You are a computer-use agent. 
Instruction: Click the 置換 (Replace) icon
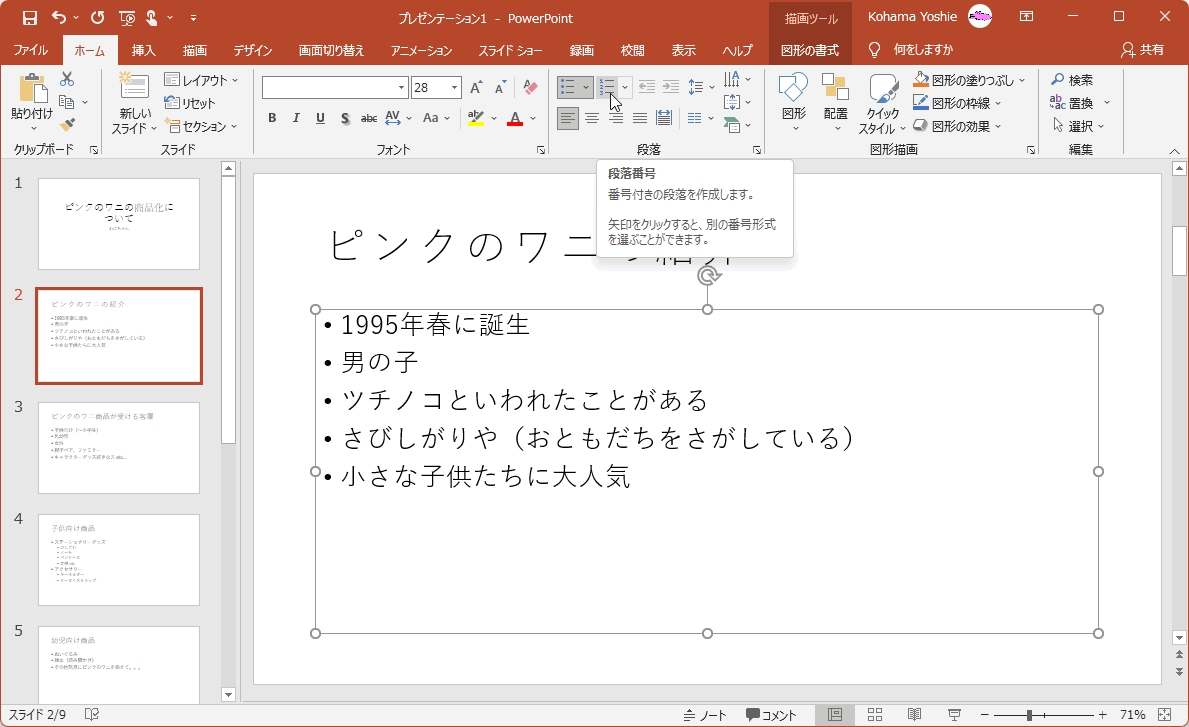point(1078,101)
